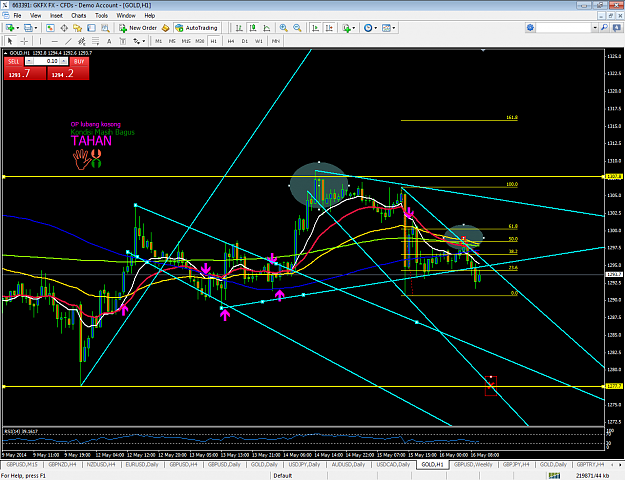625x480 pixels.
Task: Open the Profiles icon in the toolbar
Action: coord(28,28)
